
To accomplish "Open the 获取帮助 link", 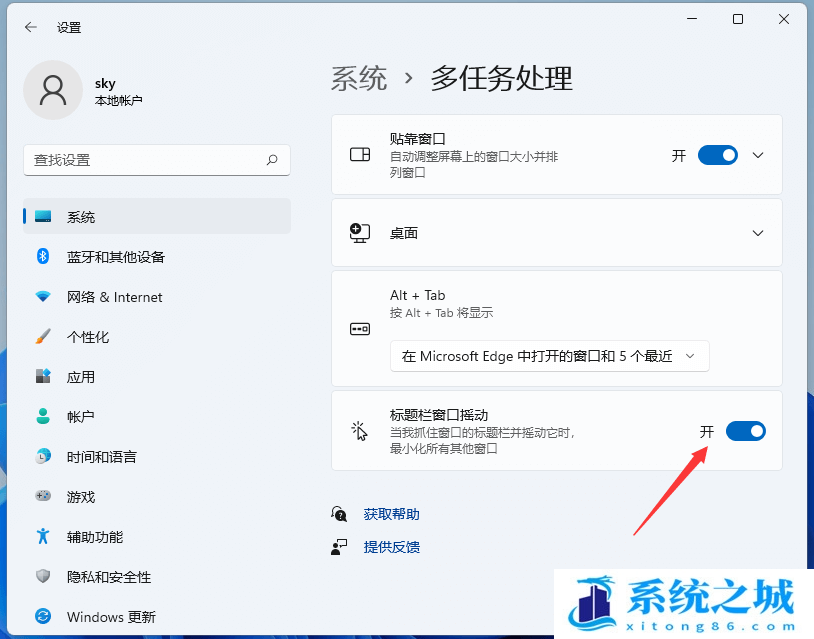I will click(x=391, y=513).
